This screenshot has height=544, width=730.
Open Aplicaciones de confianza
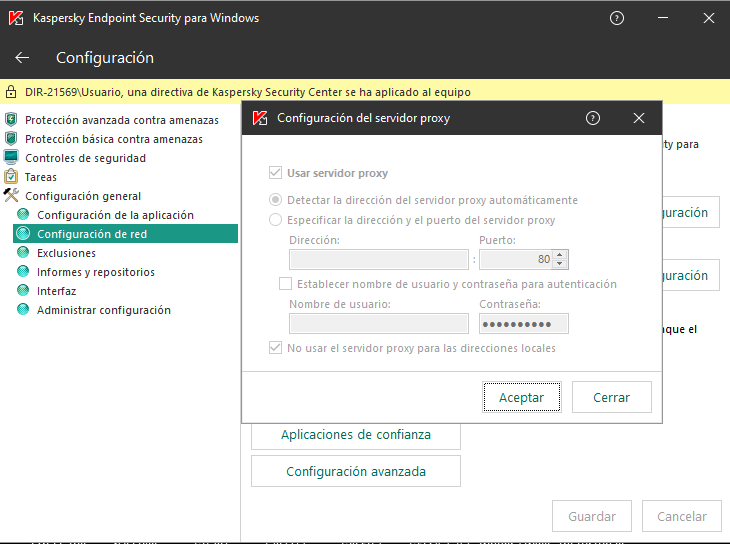(355, 435)
